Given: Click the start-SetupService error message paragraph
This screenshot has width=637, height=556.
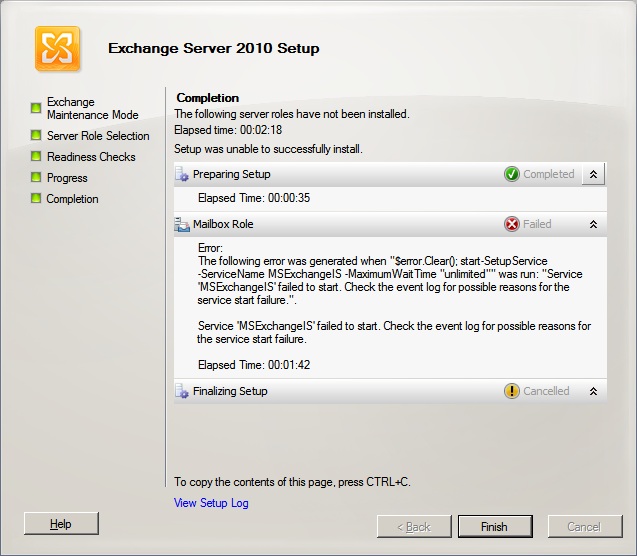Looking at the screenshot, I should point(390,280).
